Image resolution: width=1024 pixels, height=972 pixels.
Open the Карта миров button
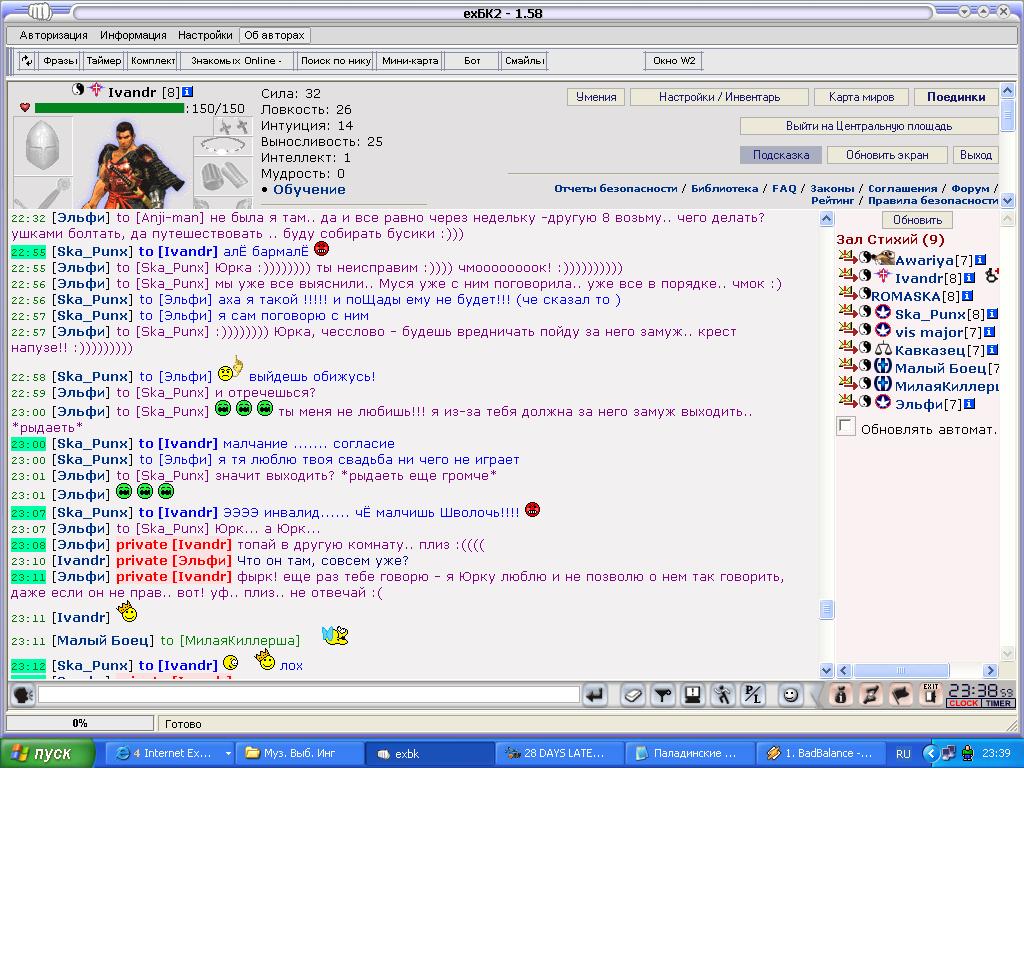tap(861, 97)
